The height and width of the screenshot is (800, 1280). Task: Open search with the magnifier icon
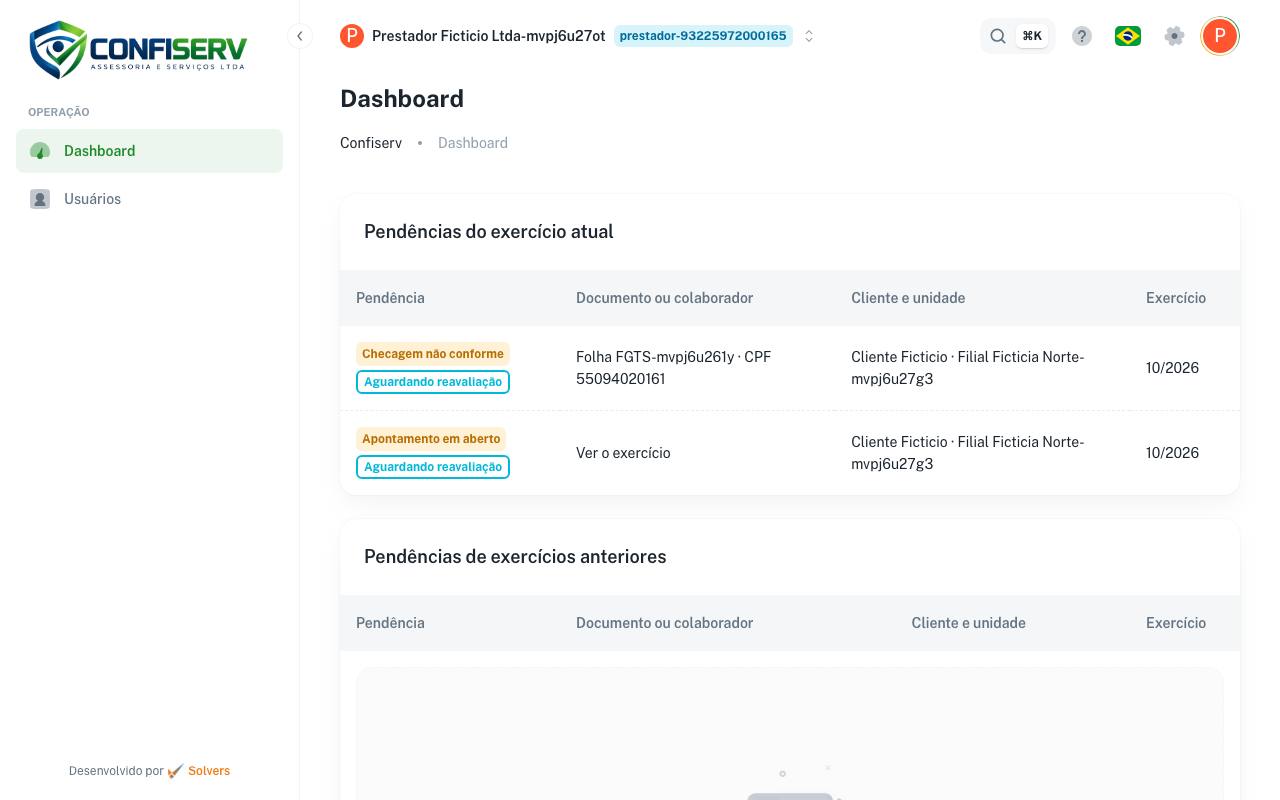tap(998, 36)
